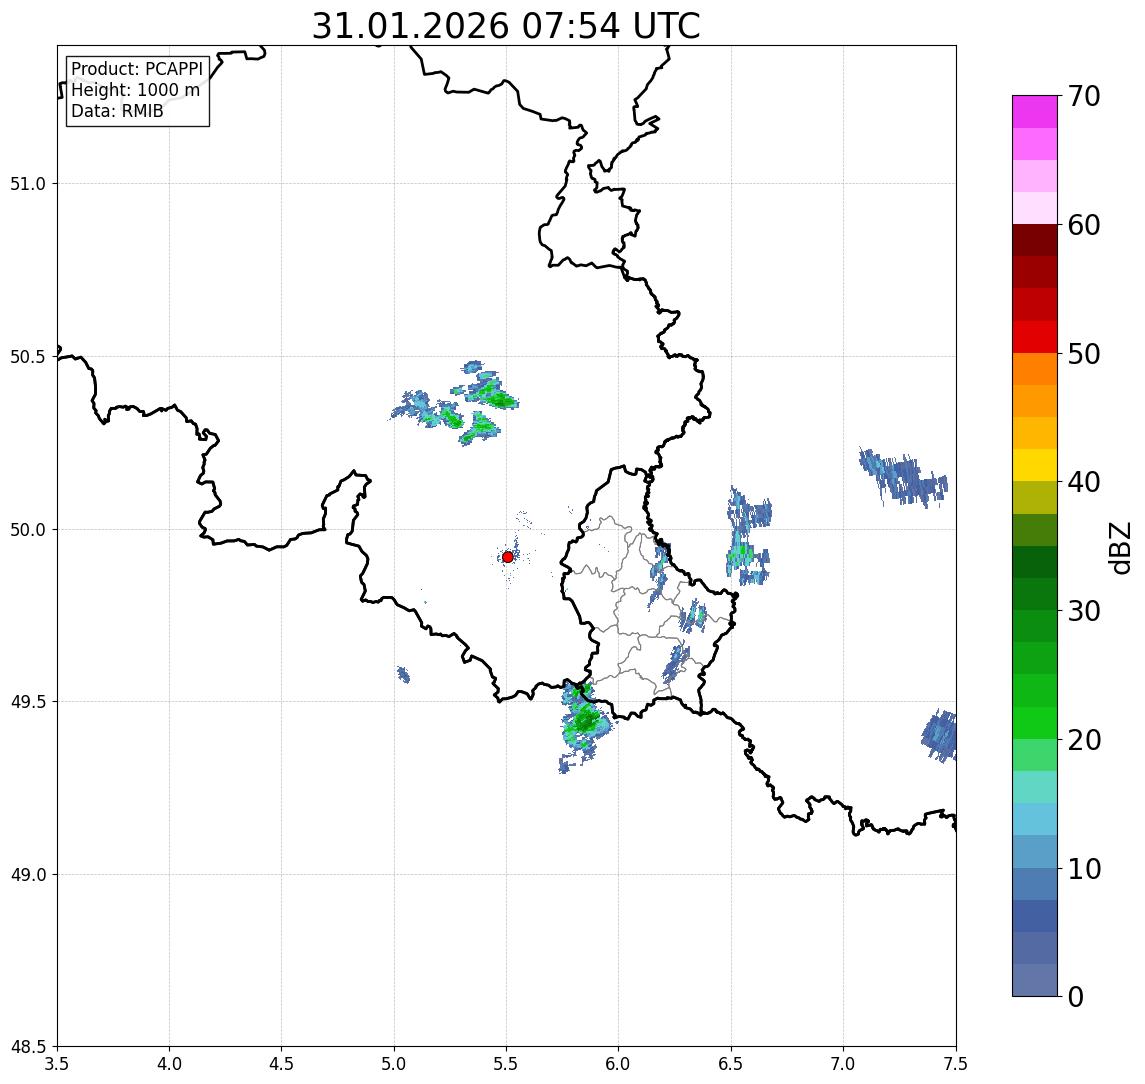Screen dimensions: 1145x1084
Task: Click the latitude axis label 49.5
Action: point(28,702)
